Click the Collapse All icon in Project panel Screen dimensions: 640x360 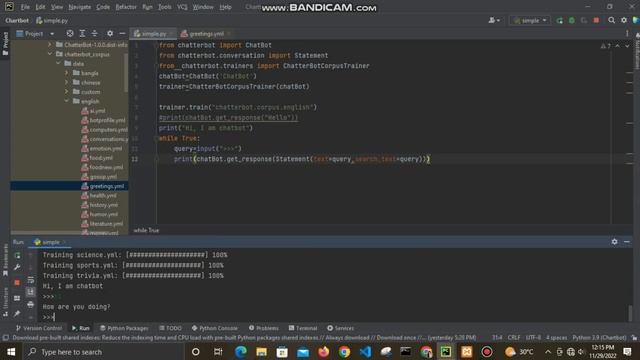pyautogui.click(x=94, y=33)
